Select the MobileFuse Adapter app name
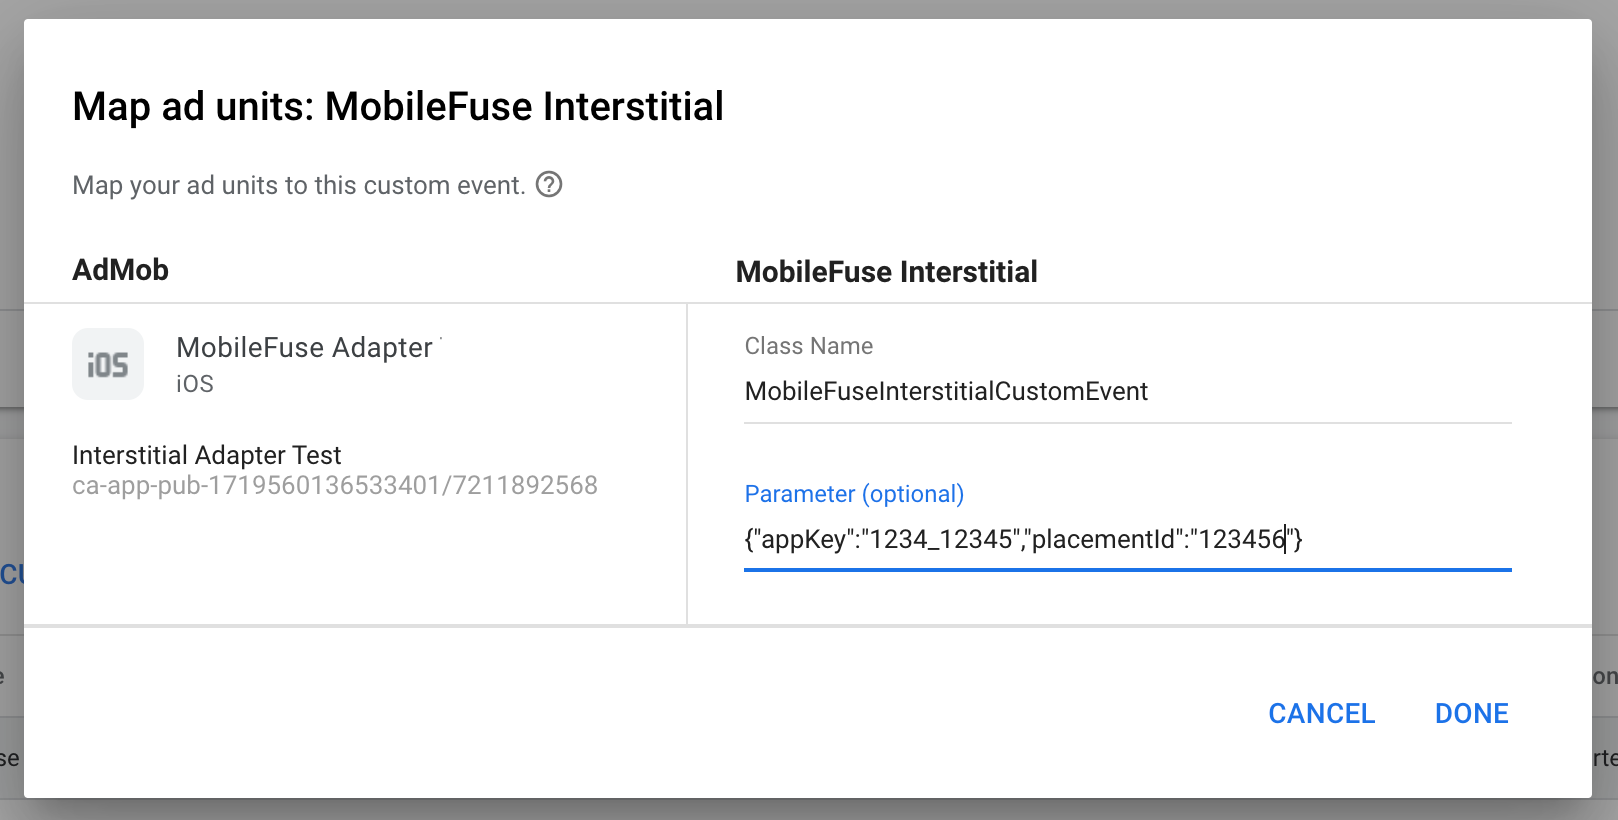The height and width of the screenshot is (820, 1618). [x=304, y=347]
